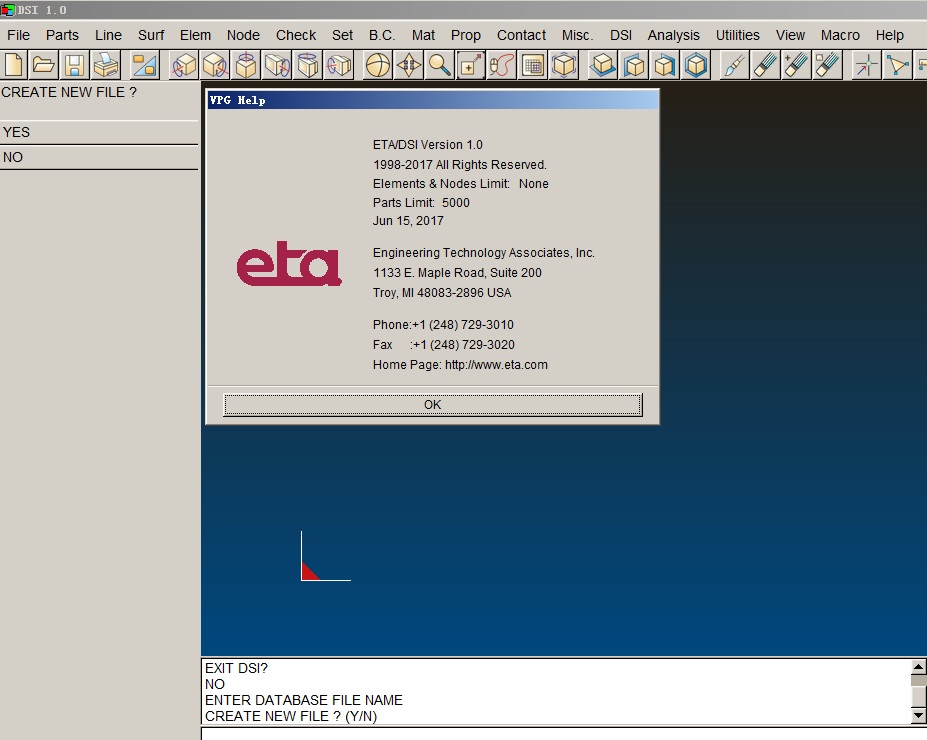Open the Line menu

108,35
